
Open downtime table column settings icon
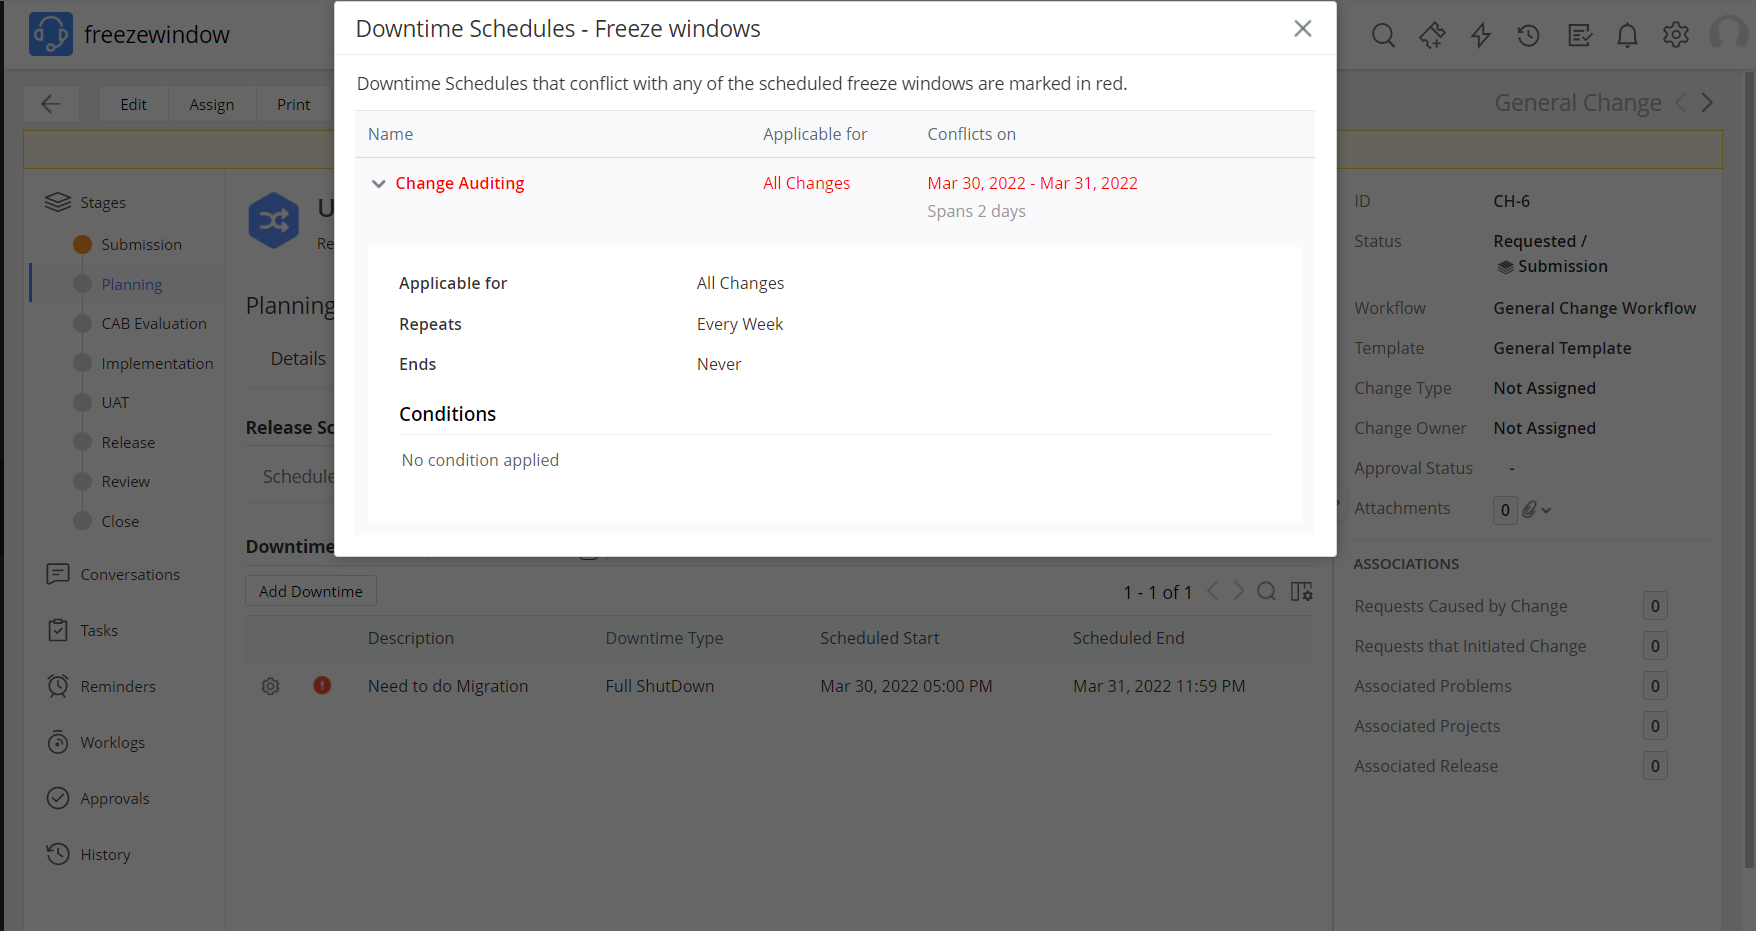[1301, 591]
